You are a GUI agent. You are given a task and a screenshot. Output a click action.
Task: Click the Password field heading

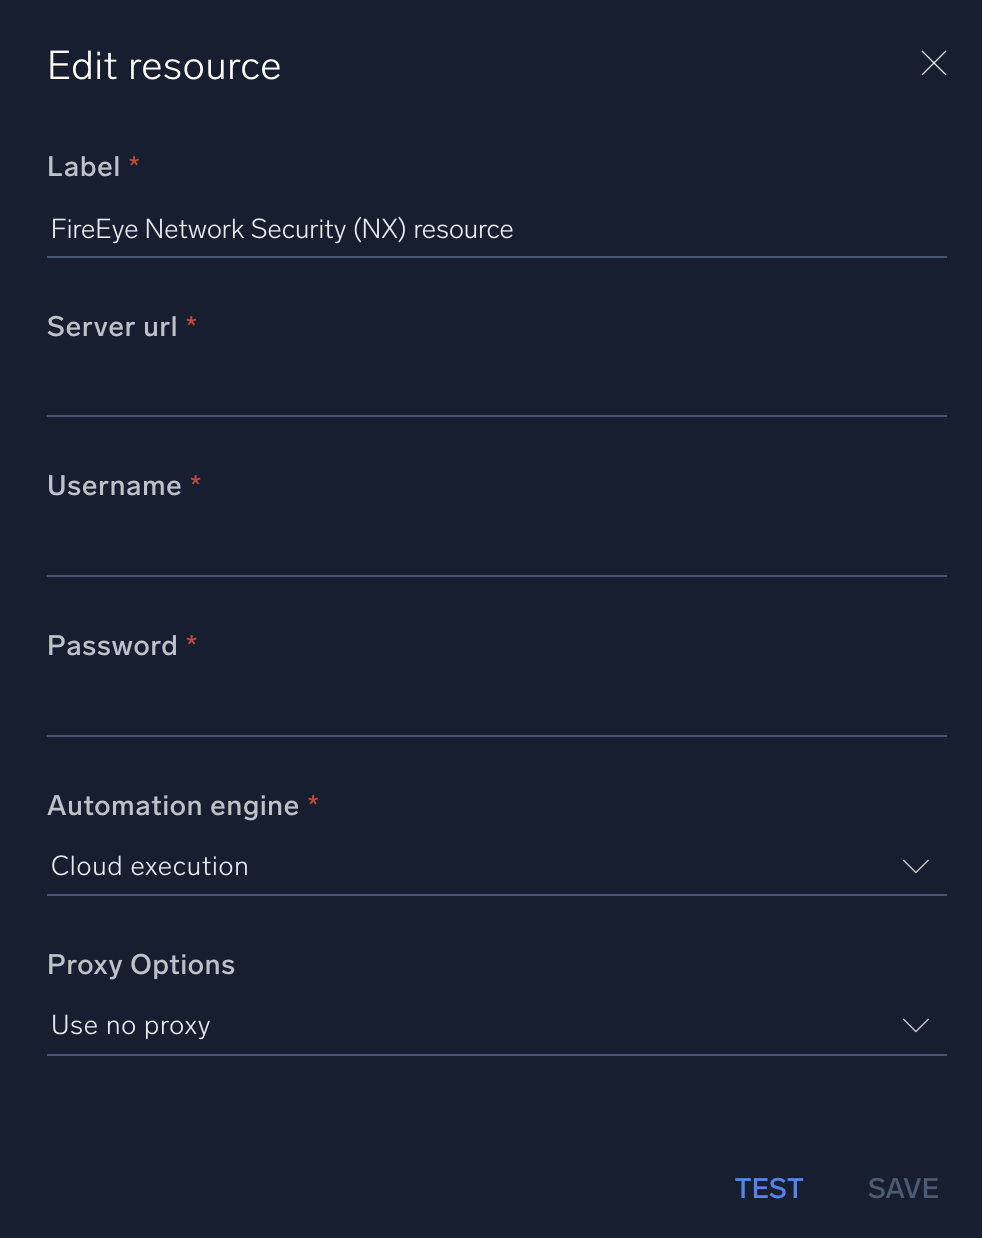coord(113,645)
